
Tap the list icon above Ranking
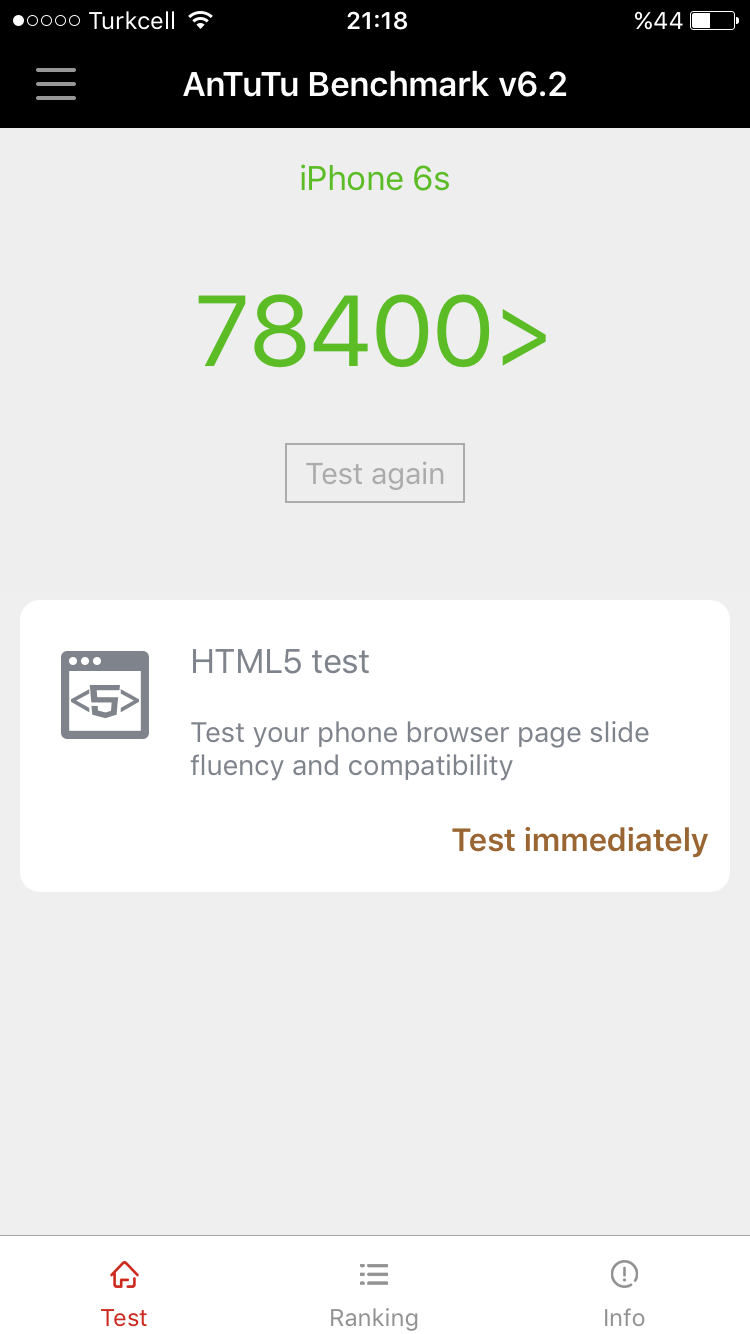374,1275
